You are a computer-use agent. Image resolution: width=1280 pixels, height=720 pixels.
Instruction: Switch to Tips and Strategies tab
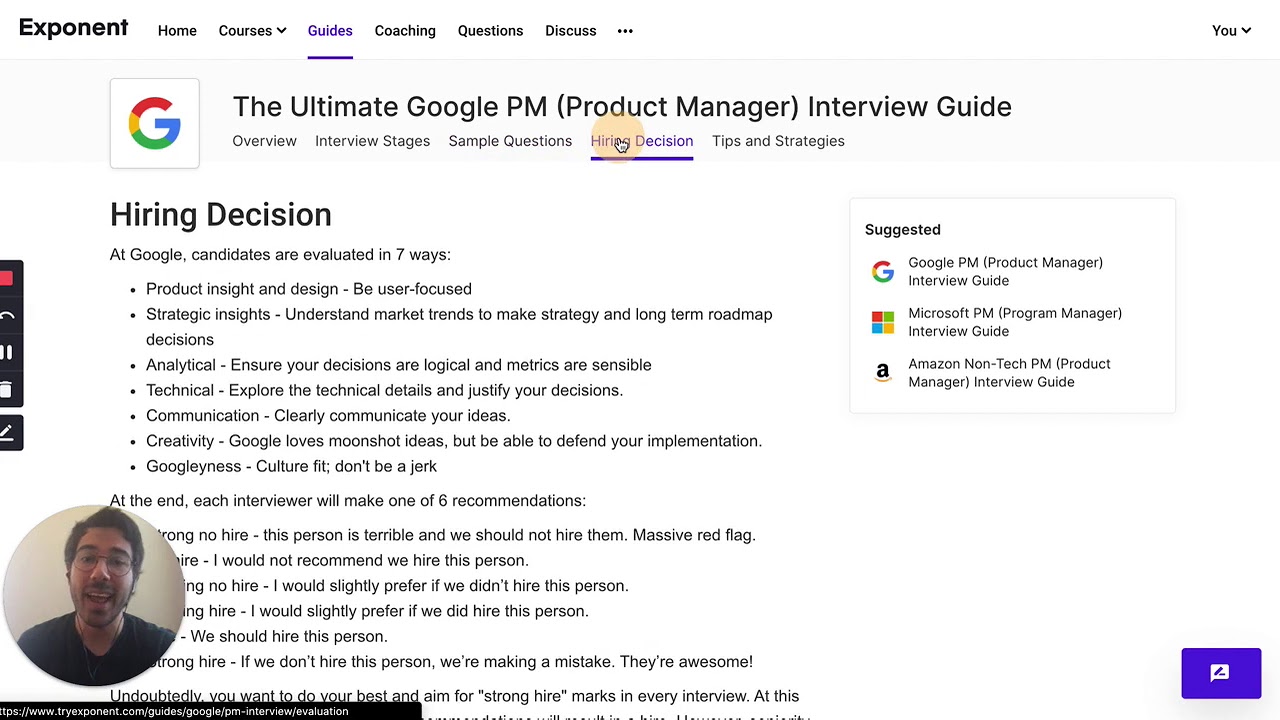(x=778, y=141)
